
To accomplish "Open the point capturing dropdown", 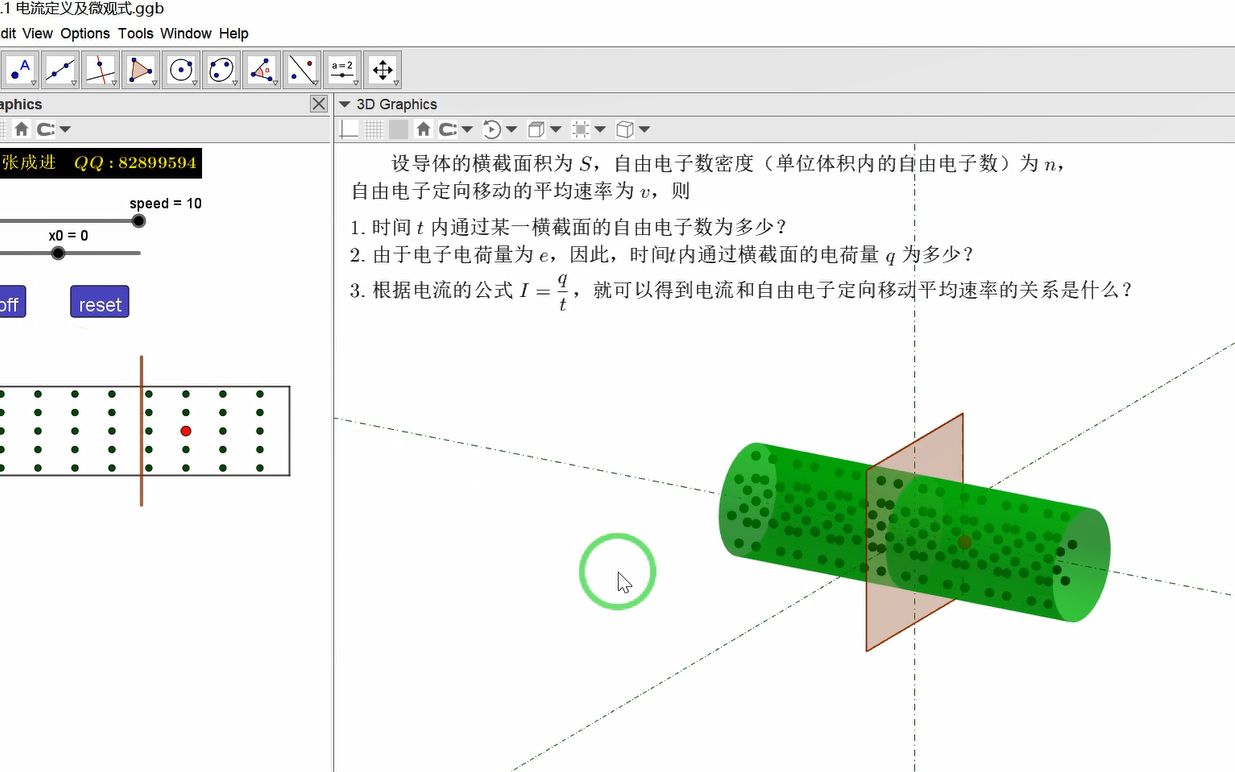I will [467, 130].
